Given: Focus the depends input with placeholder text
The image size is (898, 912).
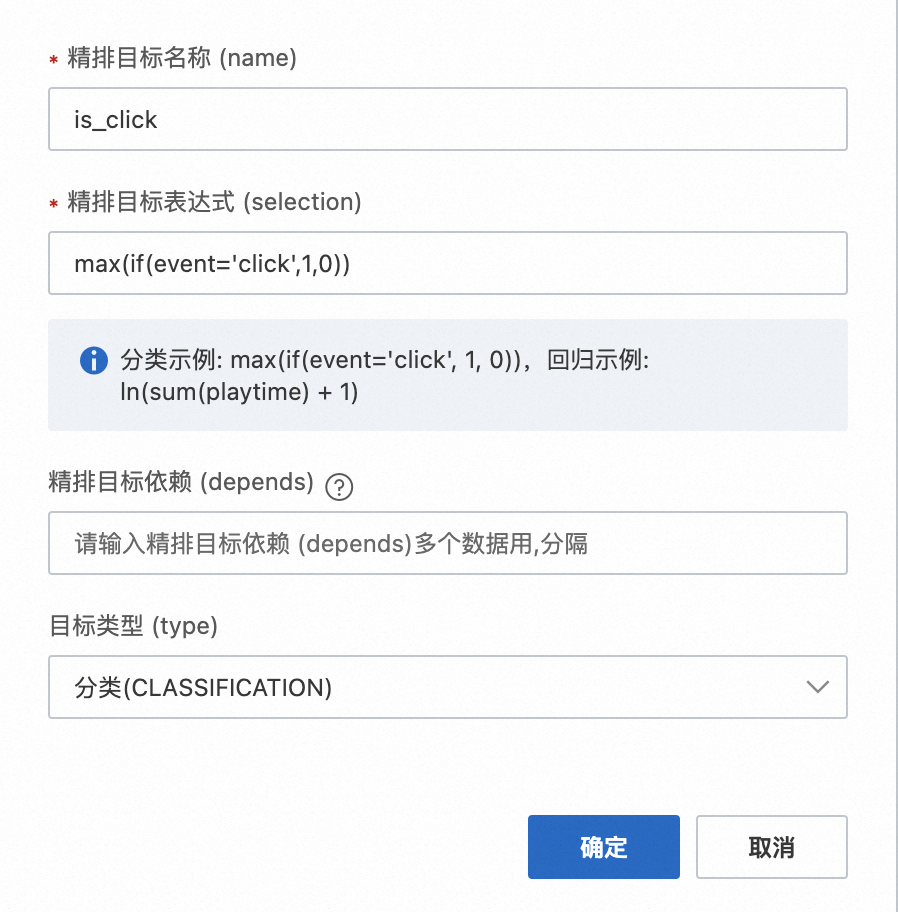Looking at the screenshot, I should pos(447,543).
